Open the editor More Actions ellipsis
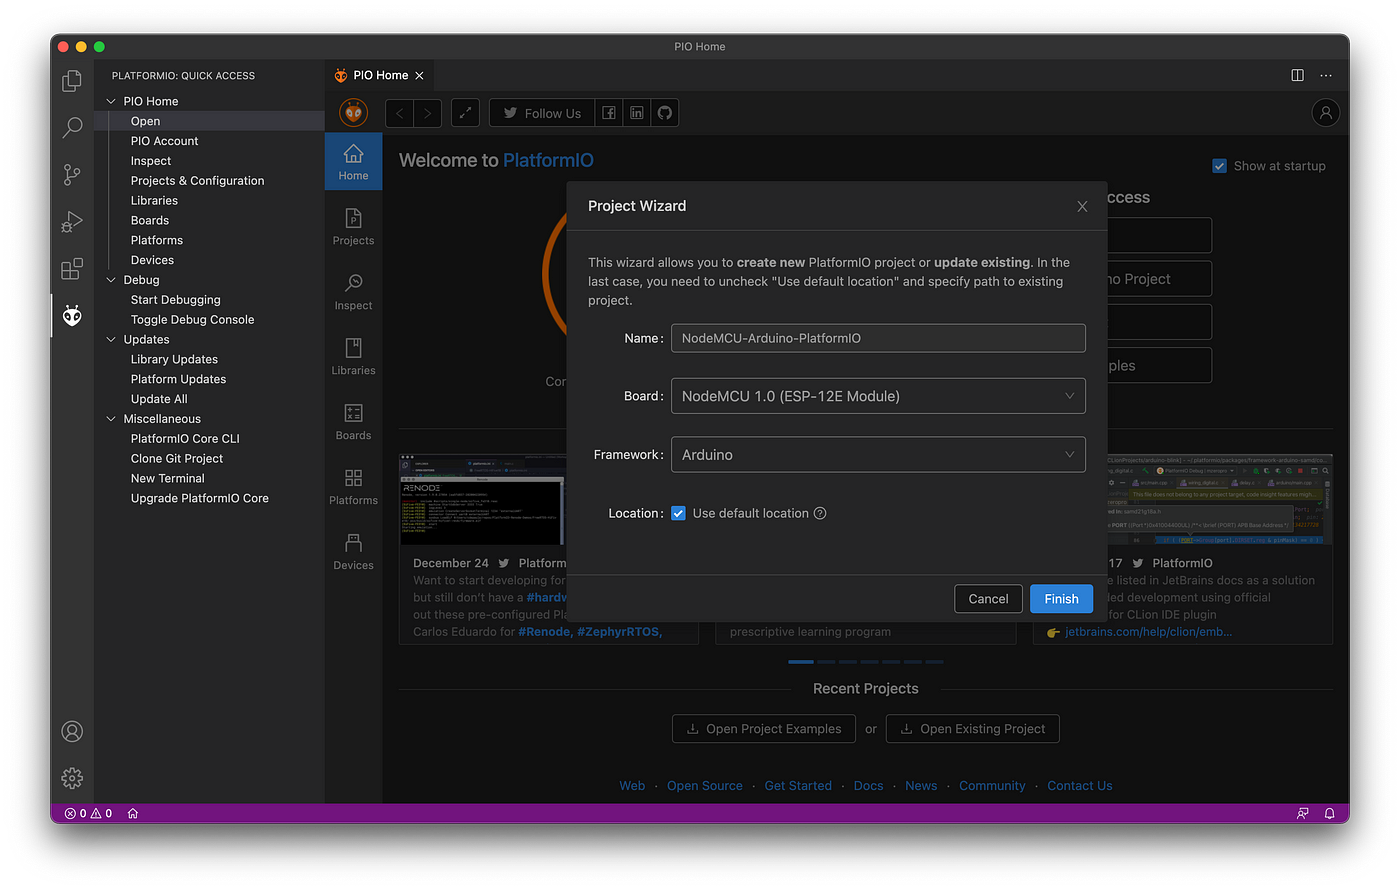The image size is (1400, 890). (x=1326, y=75)
